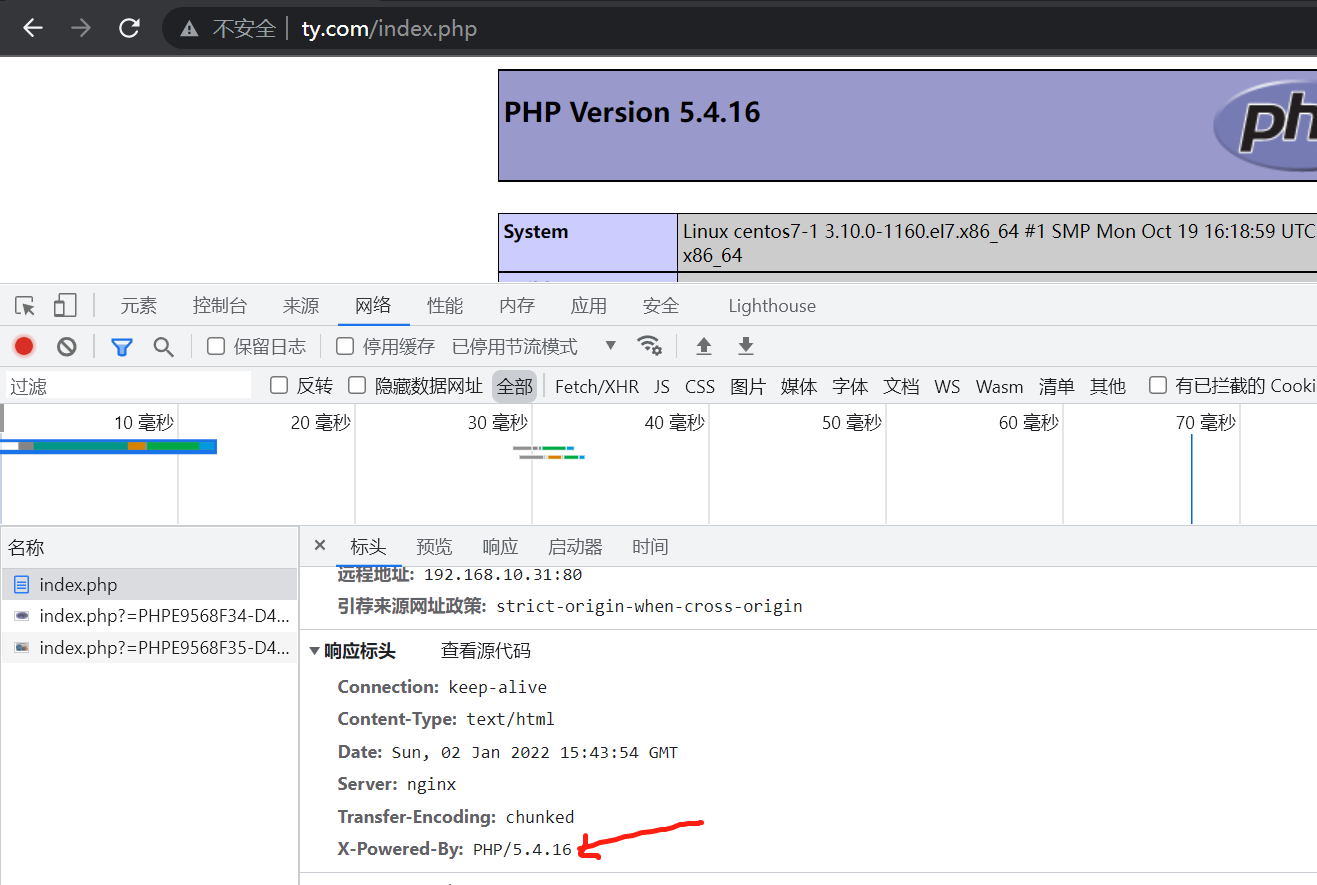Open the 元素 DevTools tab
Image resolution: width=1317 pixels, height=885 pixels.
pos(139,306)
